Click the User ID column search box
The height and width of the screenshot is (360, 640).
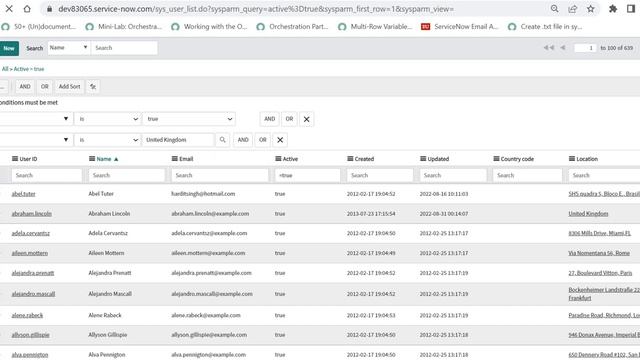(x=47, y=175)
